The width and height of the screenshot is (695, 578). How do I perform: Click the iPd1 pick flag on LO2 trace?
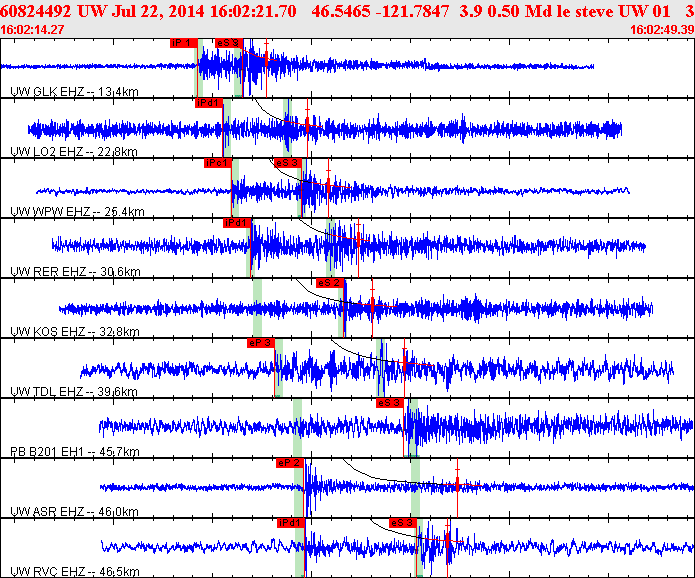209,103
